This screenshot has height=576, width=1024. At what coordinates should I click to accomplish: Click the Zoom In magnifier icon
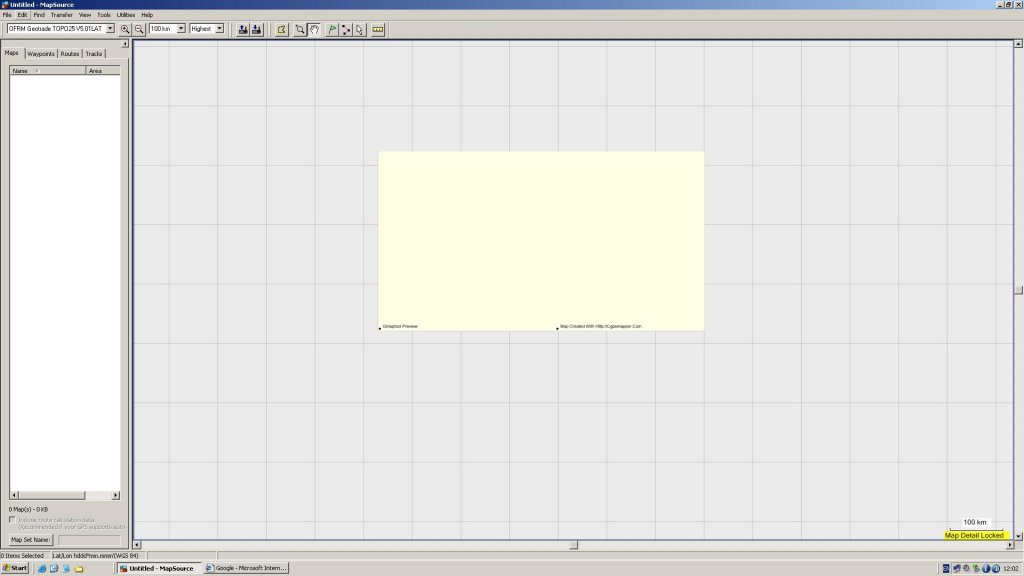pyautogui.click(x=125, y=29)
